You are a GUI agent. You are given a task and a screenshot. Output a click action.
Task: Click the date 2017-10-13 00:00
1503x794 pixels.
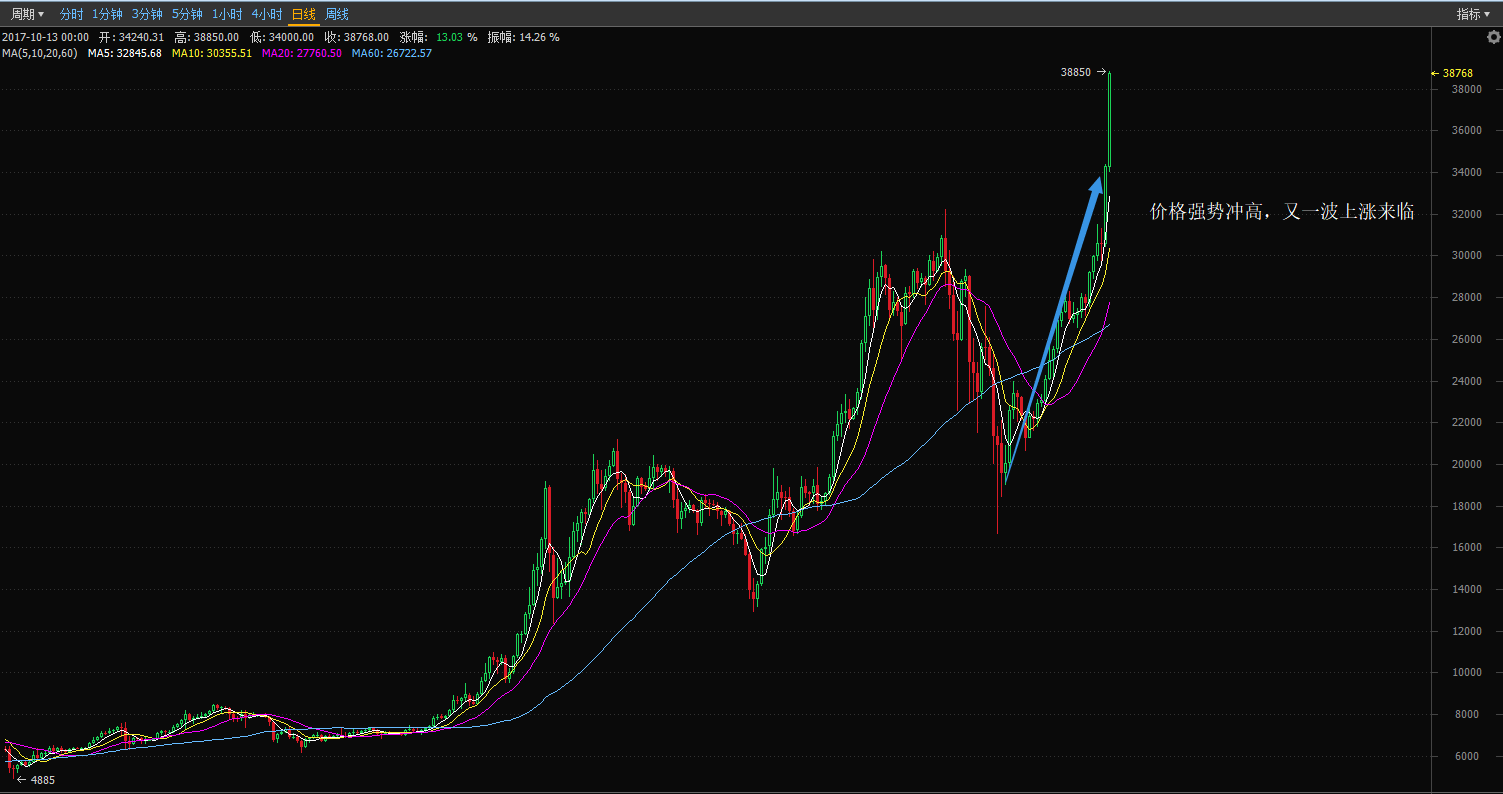tap(45, 37)
